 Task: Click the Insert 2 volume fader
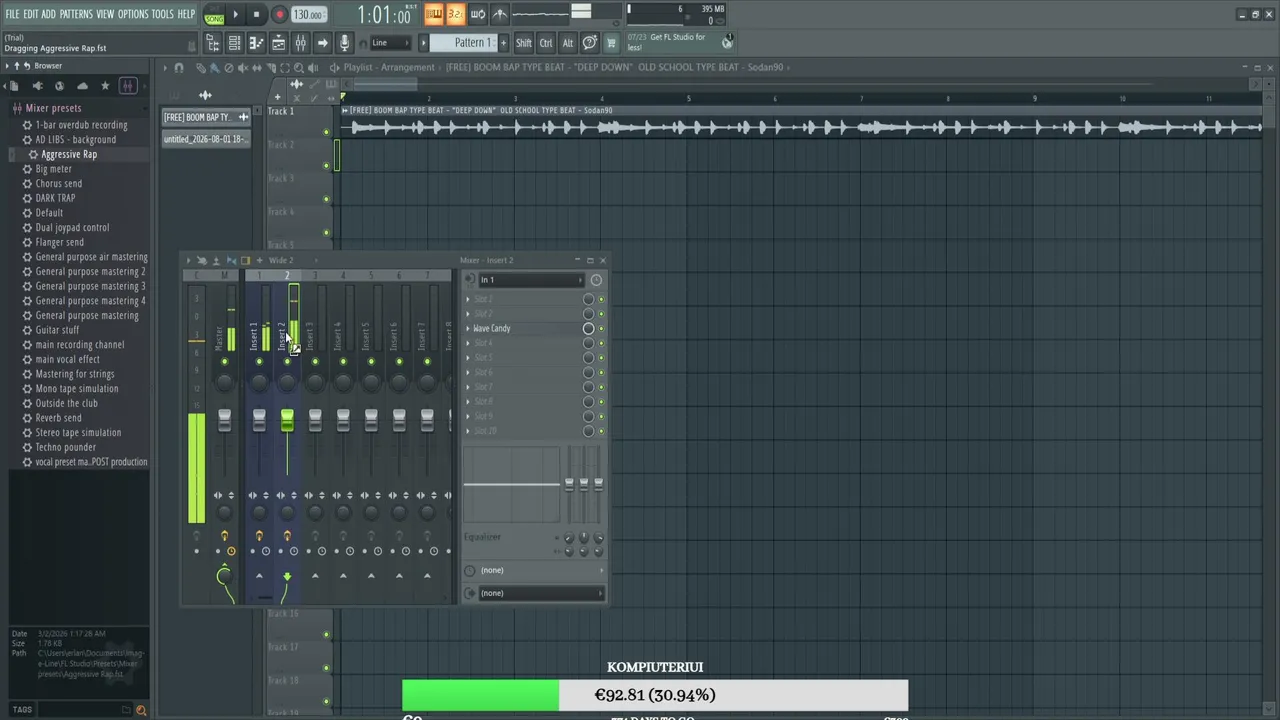click(287, 421)
